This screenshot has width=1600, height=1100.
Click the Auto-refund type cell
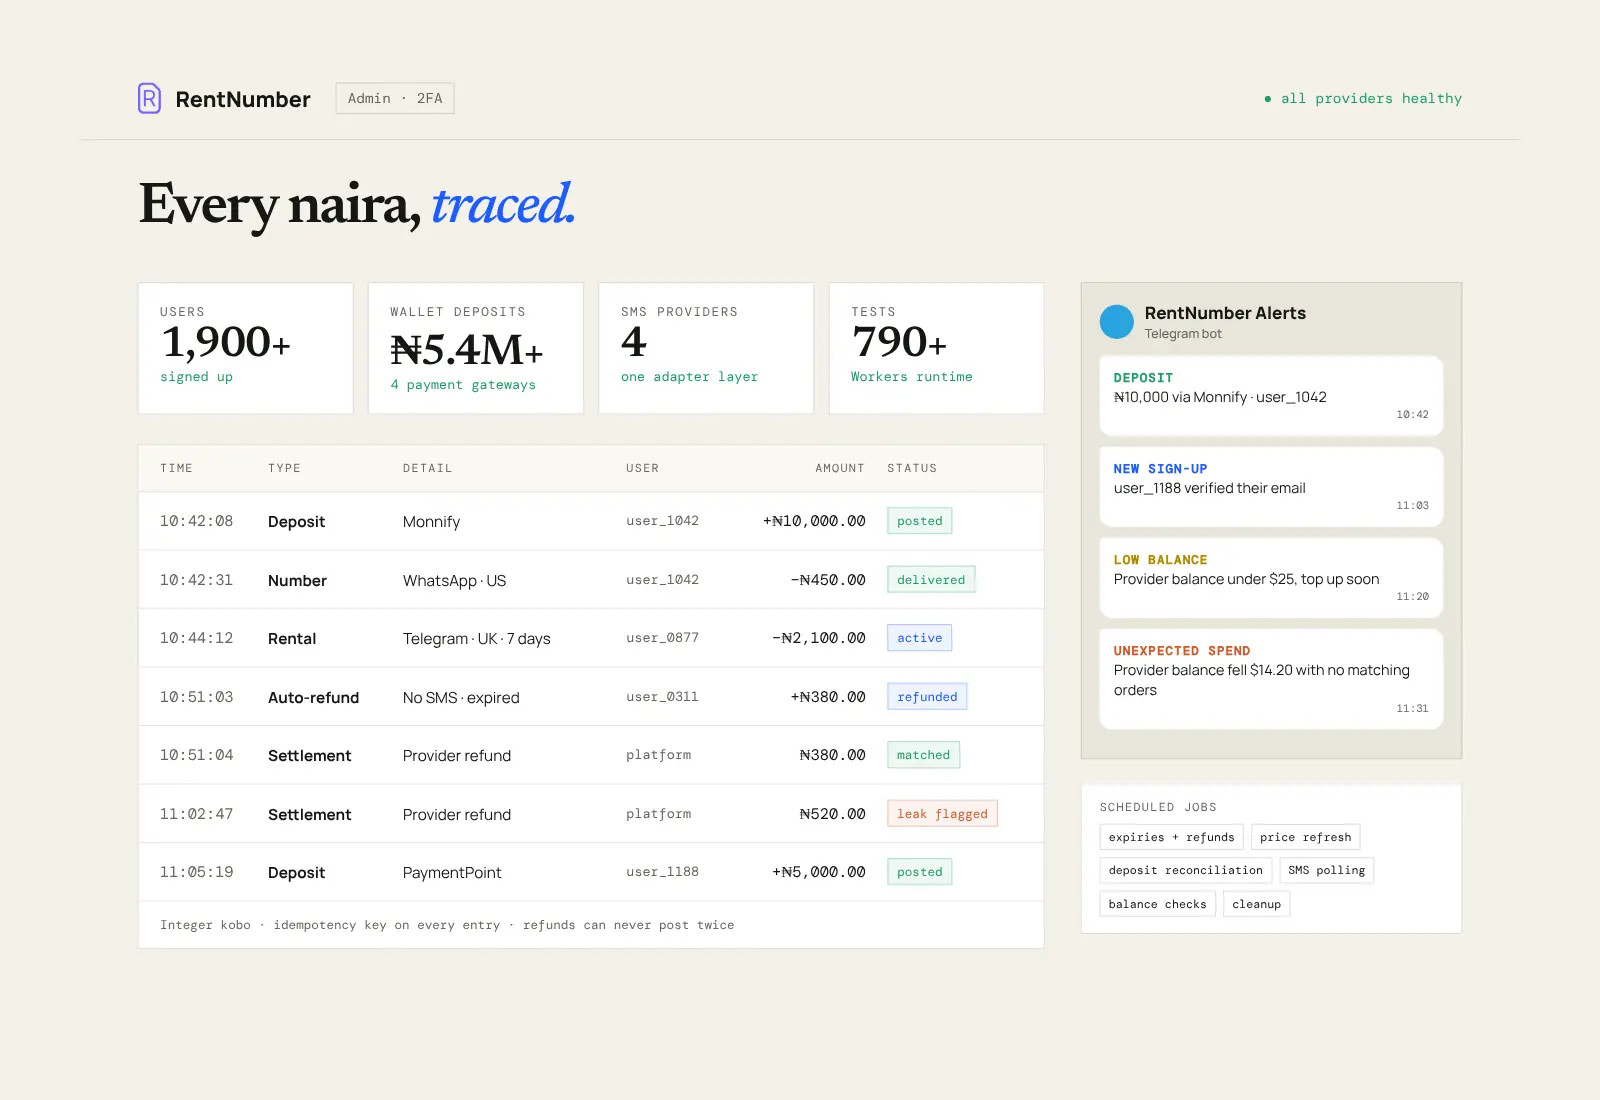coord(313,698)
